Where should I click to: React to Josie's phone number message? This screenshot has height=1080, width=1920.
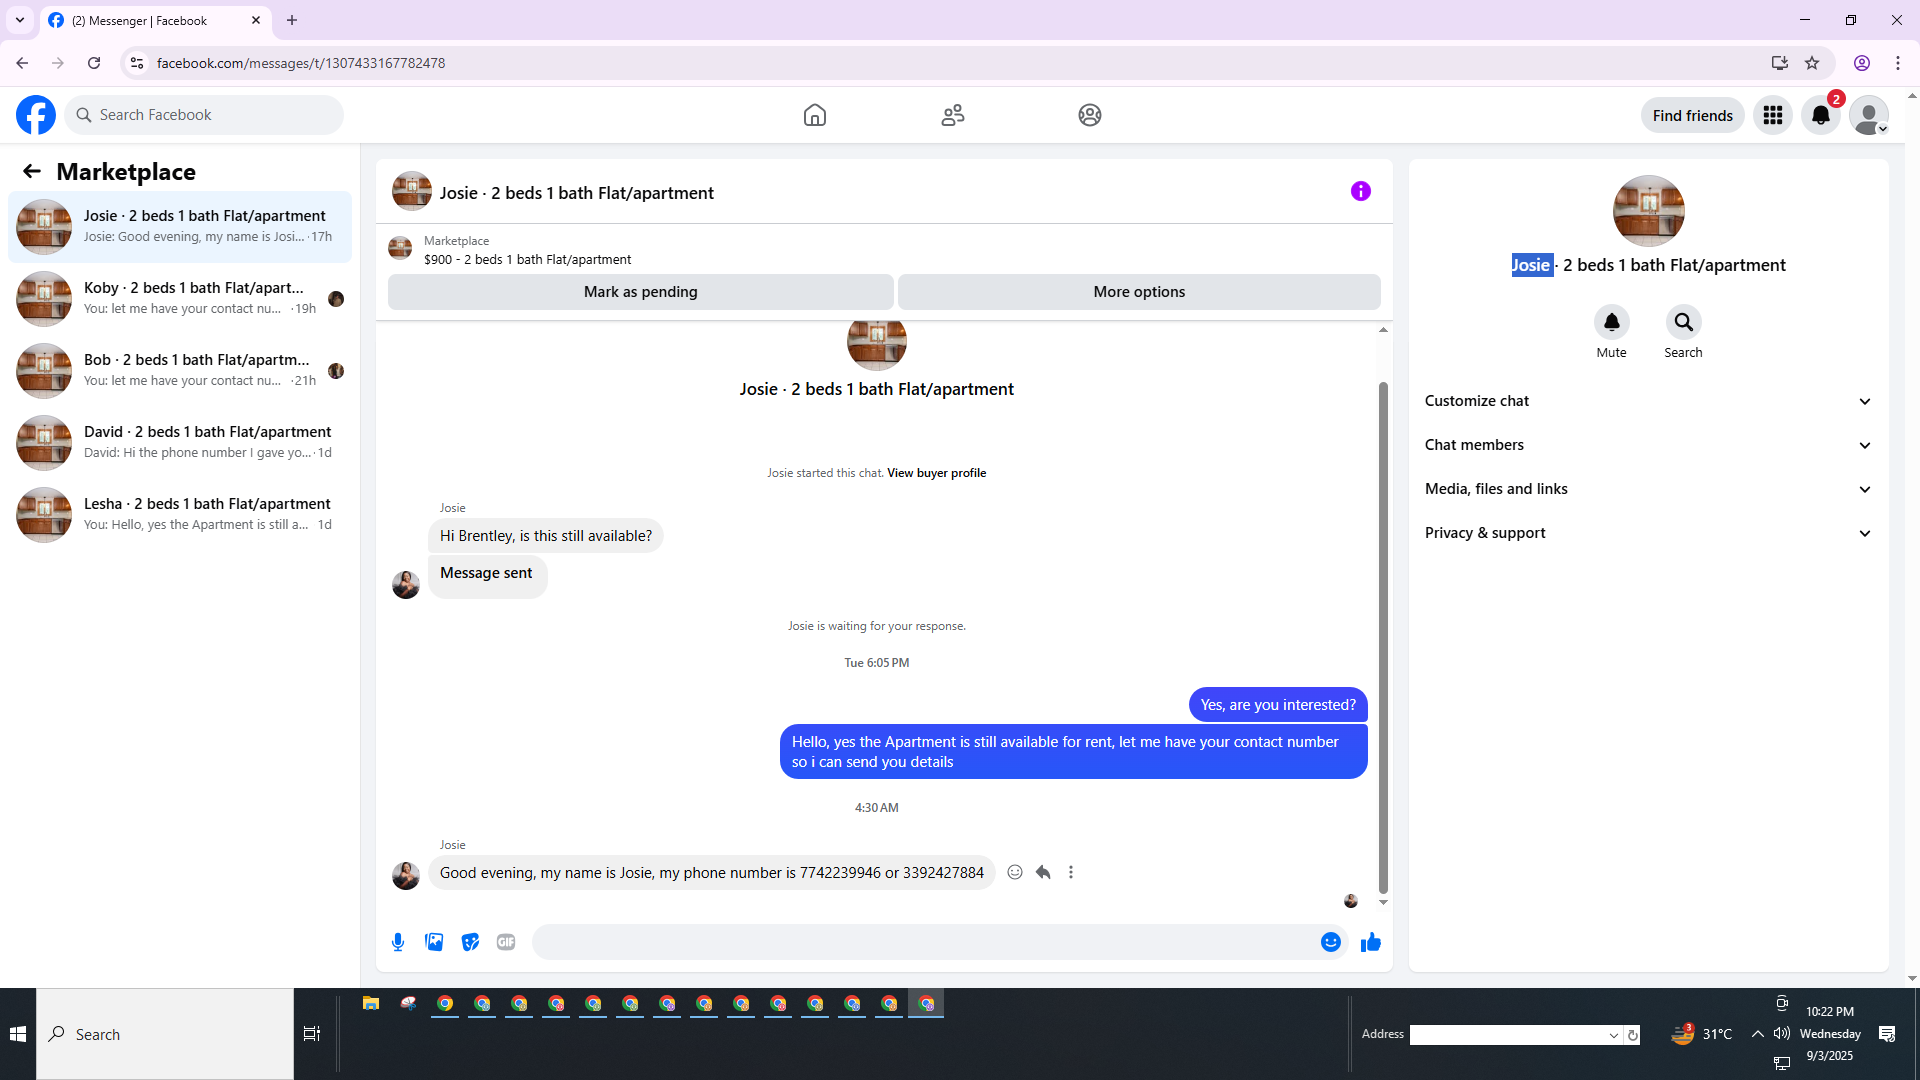(1015, 872)
